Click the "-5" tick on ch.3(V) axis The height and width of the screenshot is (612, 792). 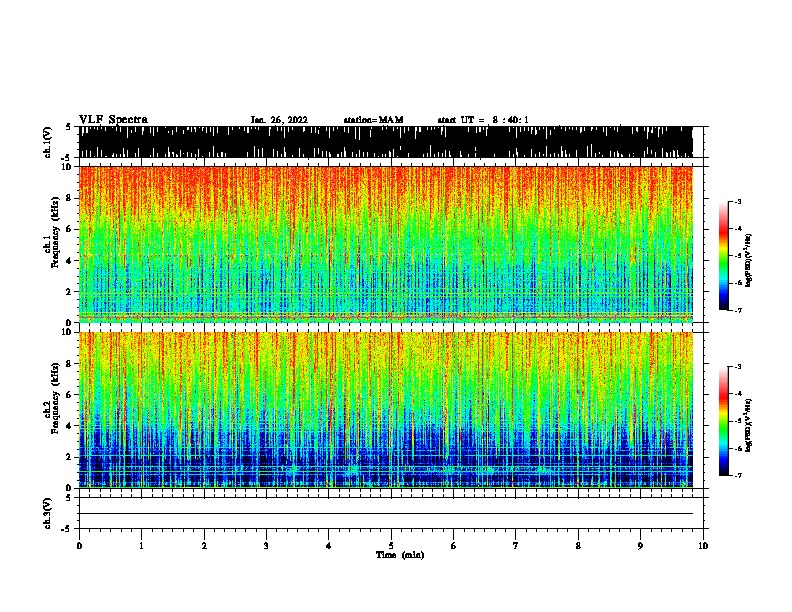coord(67,529)
